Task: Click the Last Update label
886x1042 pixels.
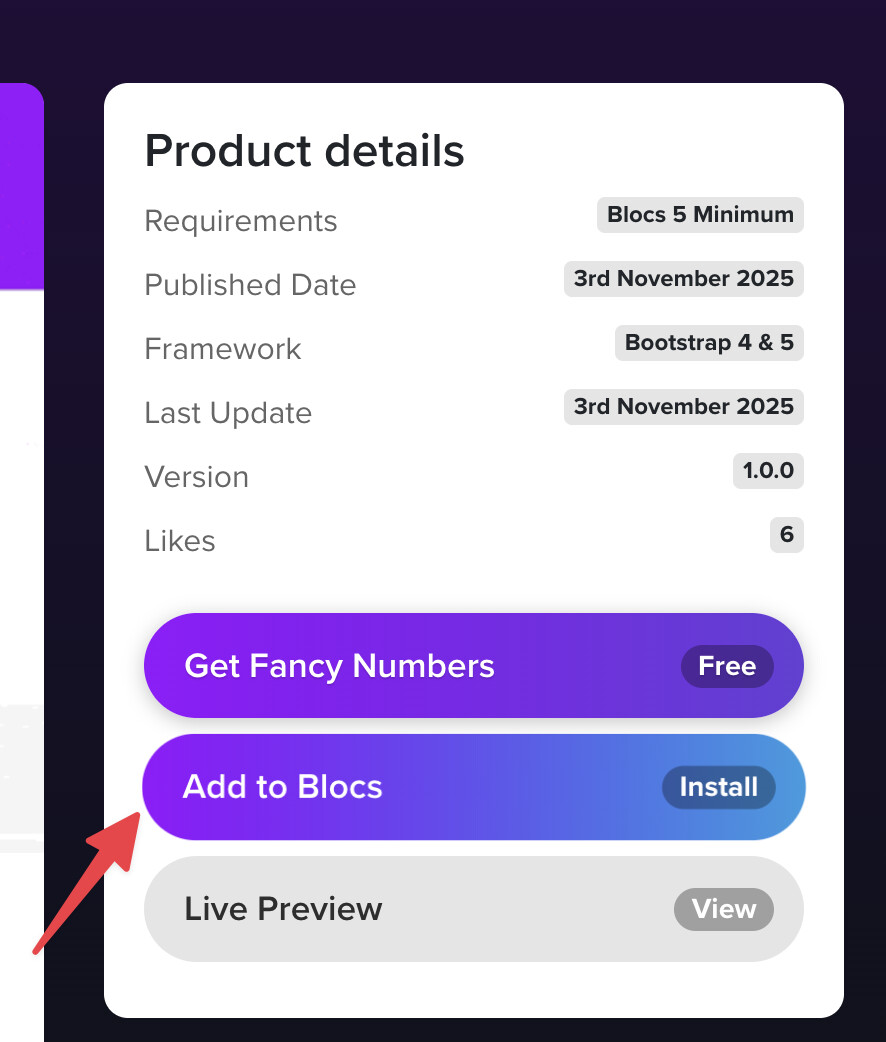Action: coord(228,413)
